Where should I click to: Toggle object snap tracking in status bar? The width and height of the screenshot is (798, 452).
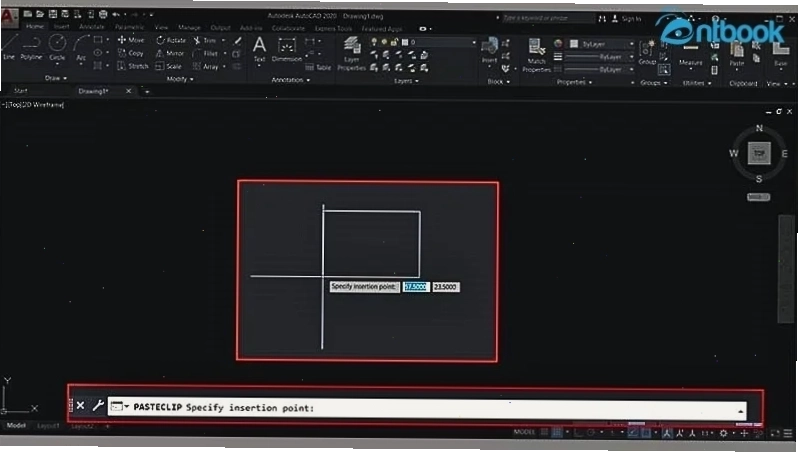coord(633,433)
